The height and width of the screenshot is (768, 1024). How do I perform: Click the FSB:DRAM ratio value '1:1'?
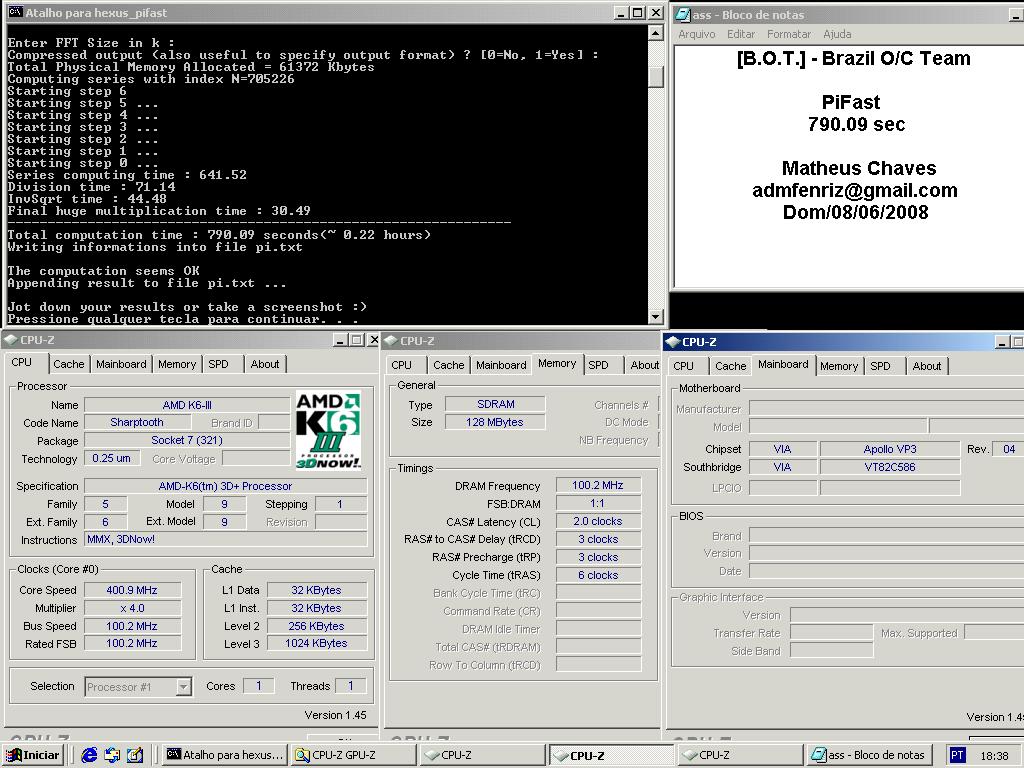[x=598, y=504]
